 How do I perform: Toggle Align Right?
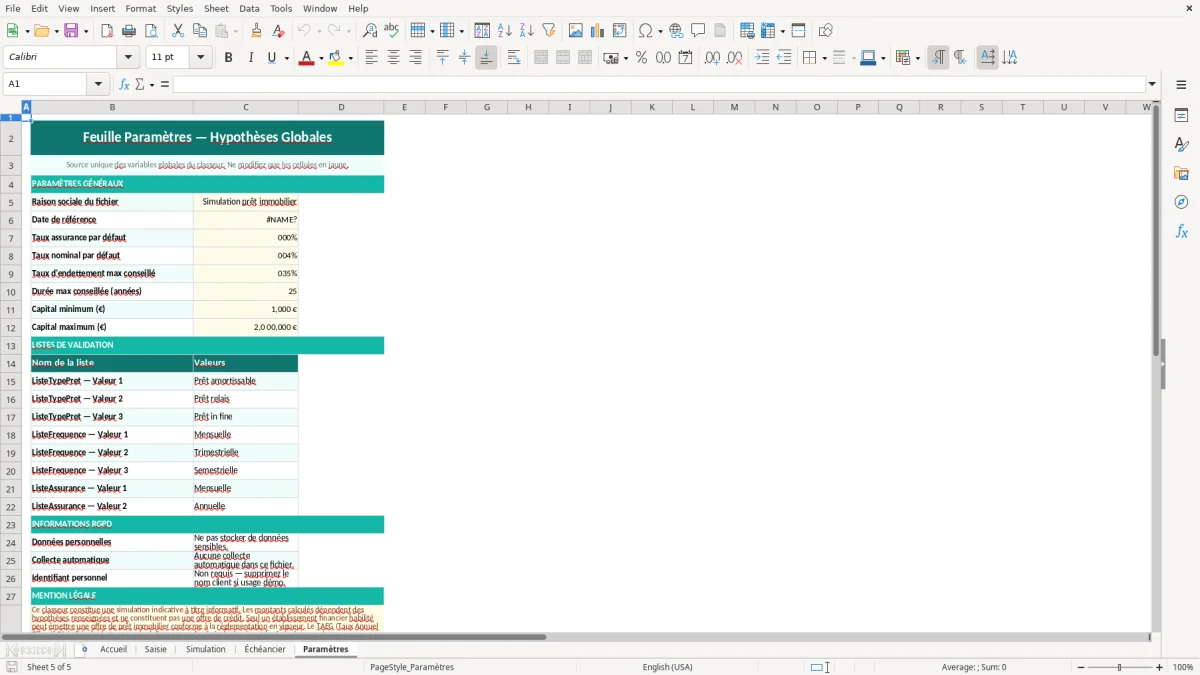point(416,58)
